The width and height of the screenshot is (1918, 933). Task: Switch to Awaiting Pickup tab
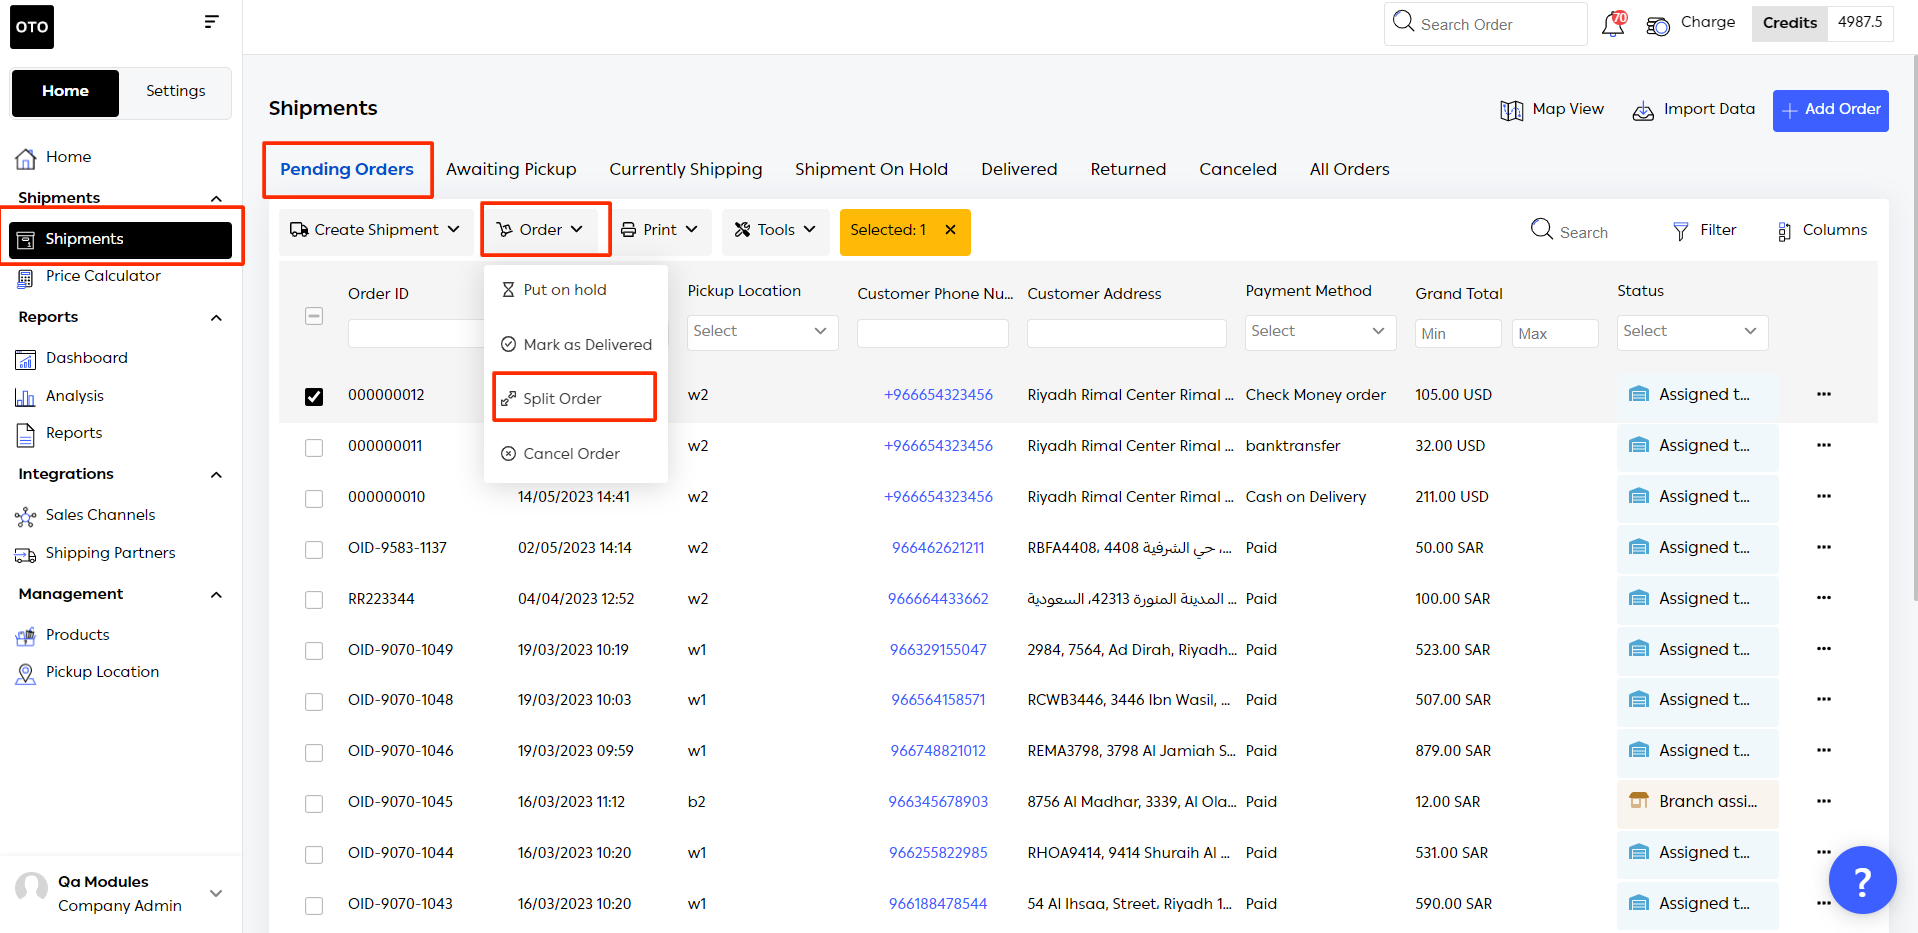[x=511, y=169]
